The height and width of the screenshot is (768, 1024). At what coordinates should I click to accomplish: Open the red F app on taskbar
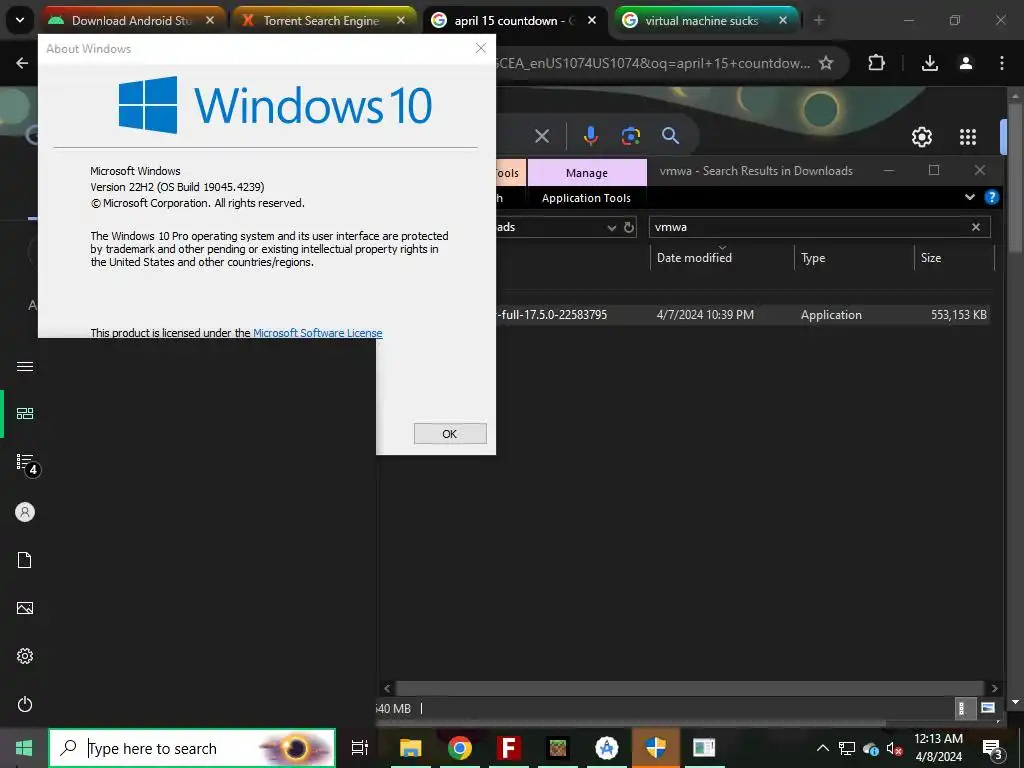point(509,748)
